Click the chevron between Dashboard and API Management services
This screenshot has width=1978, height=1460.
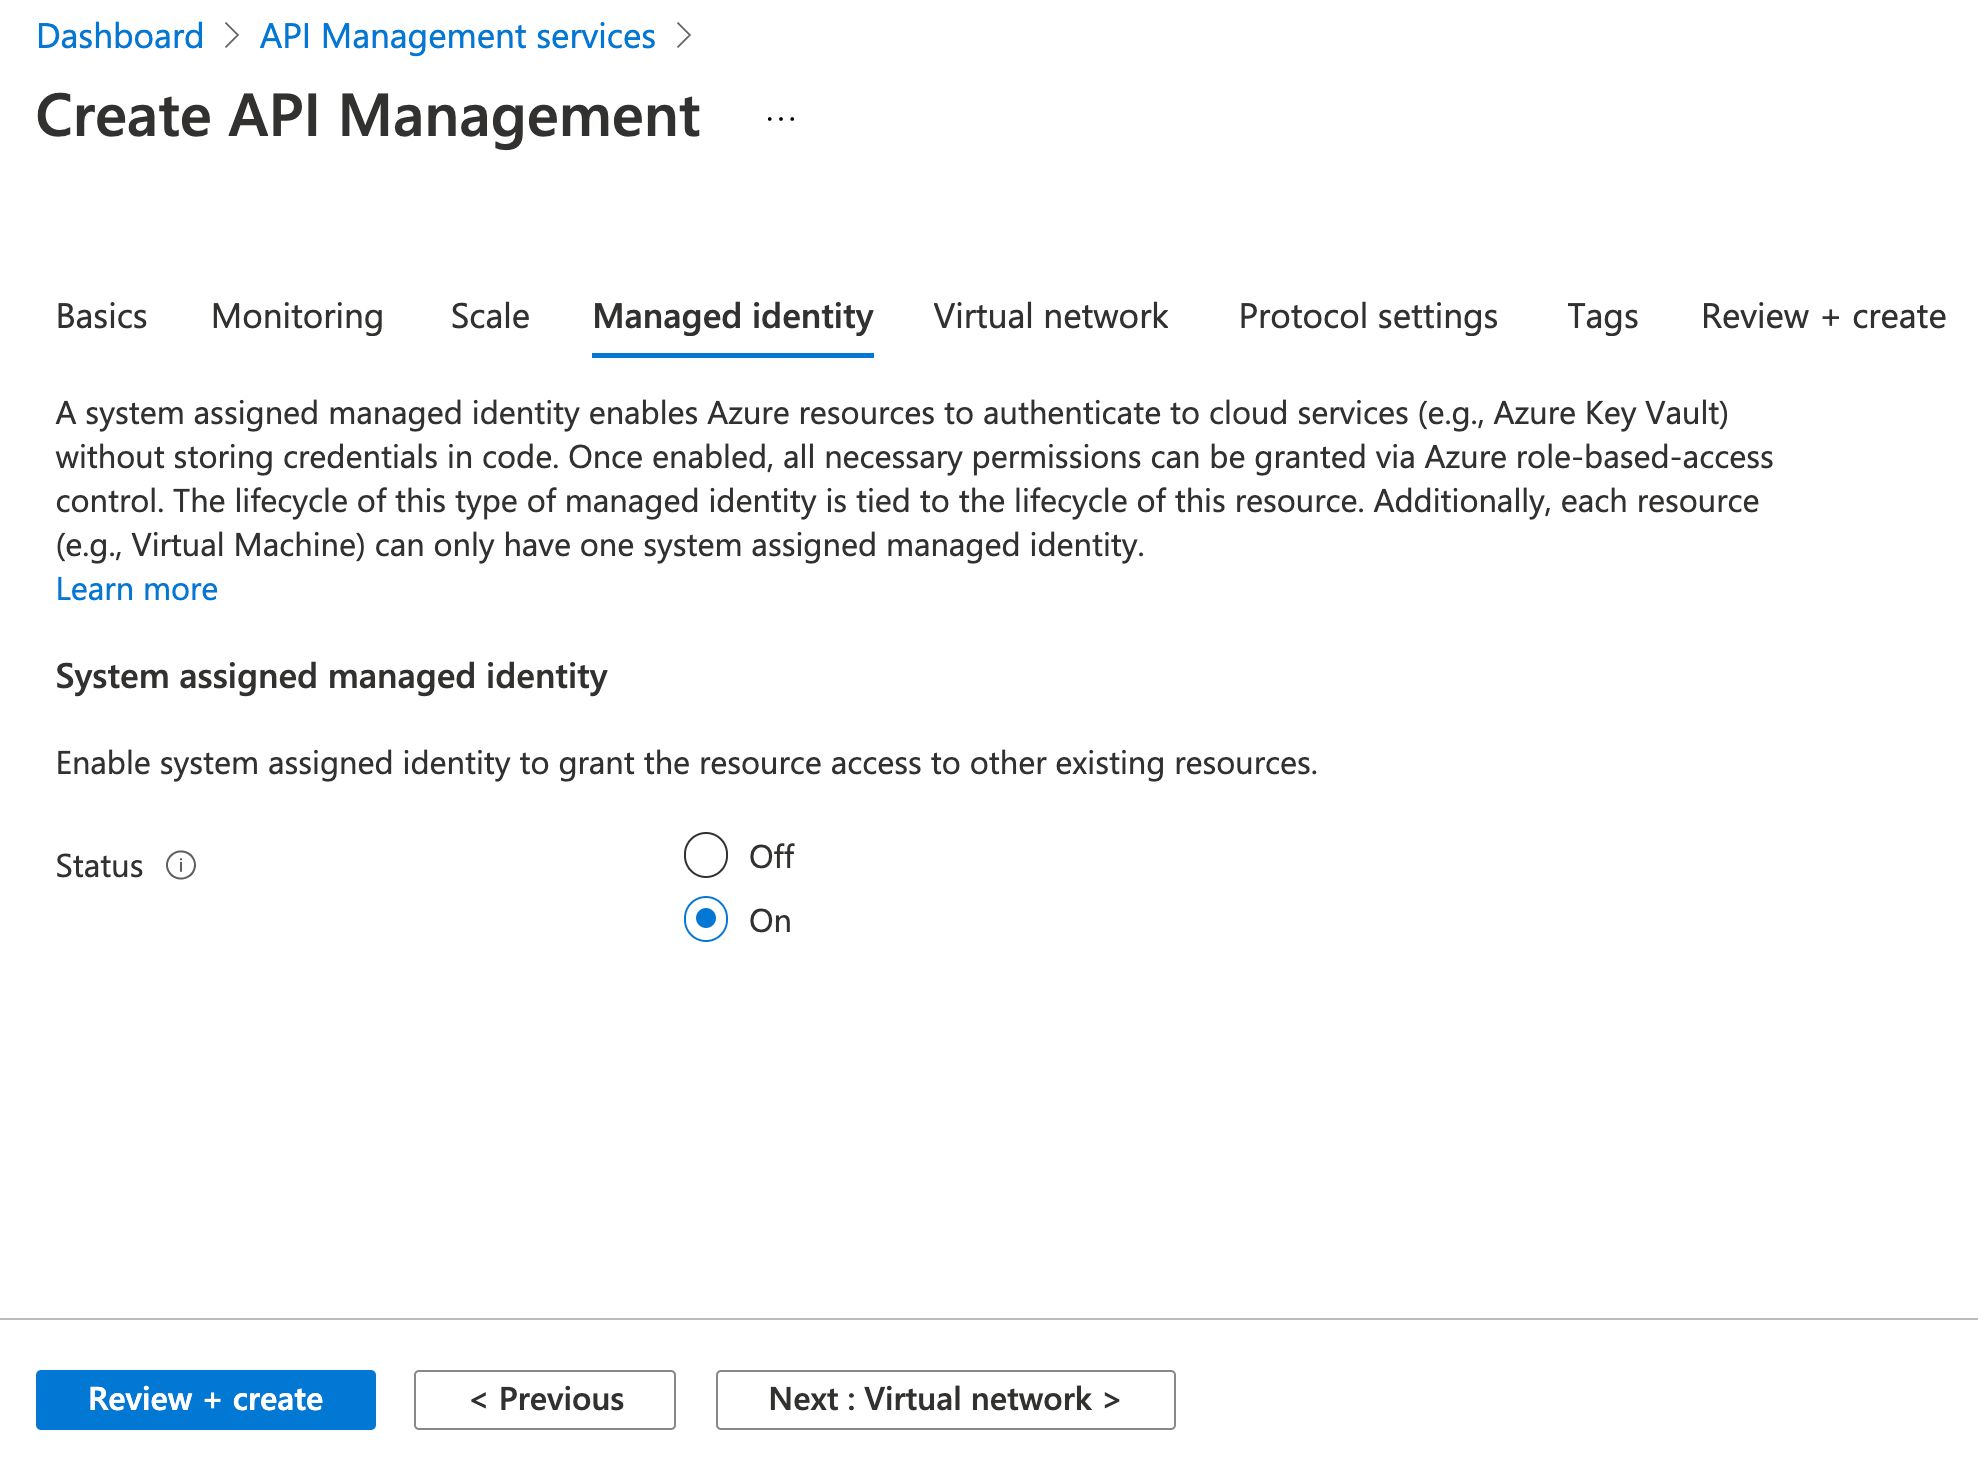pos(232,36)
